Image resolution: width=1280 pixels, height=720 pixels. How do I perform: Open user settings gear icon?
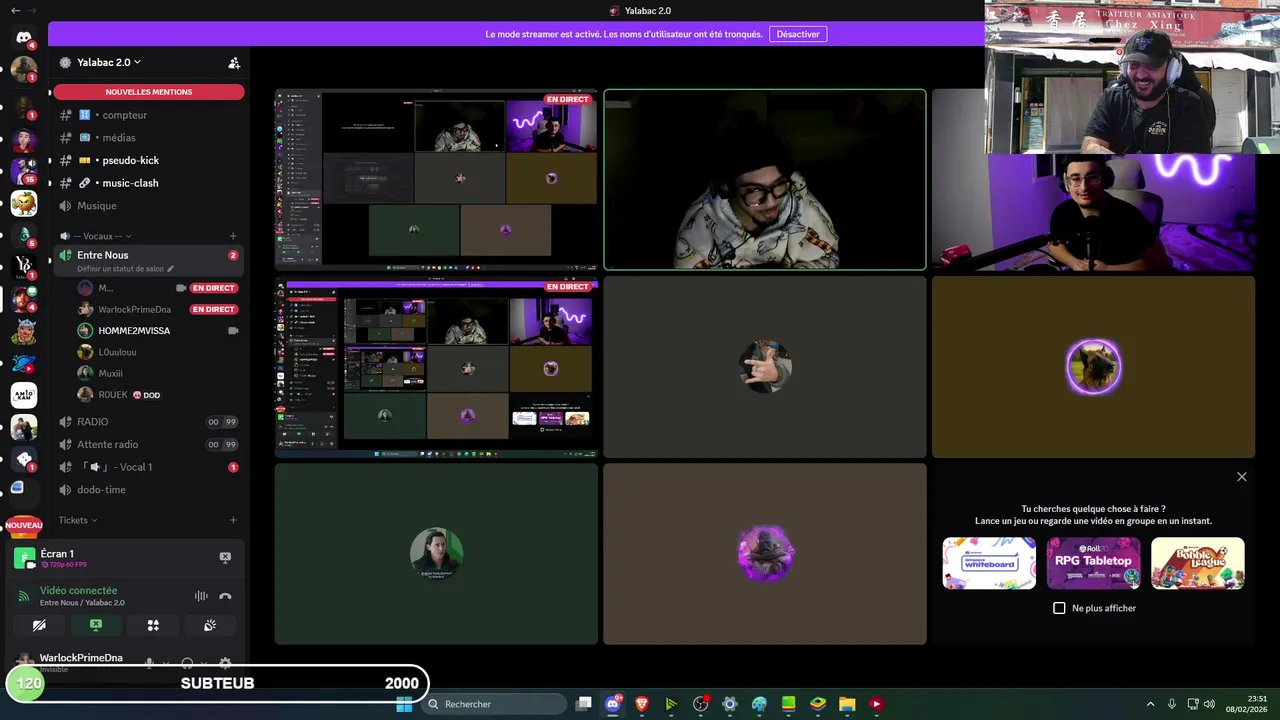[x=225, y=663]
